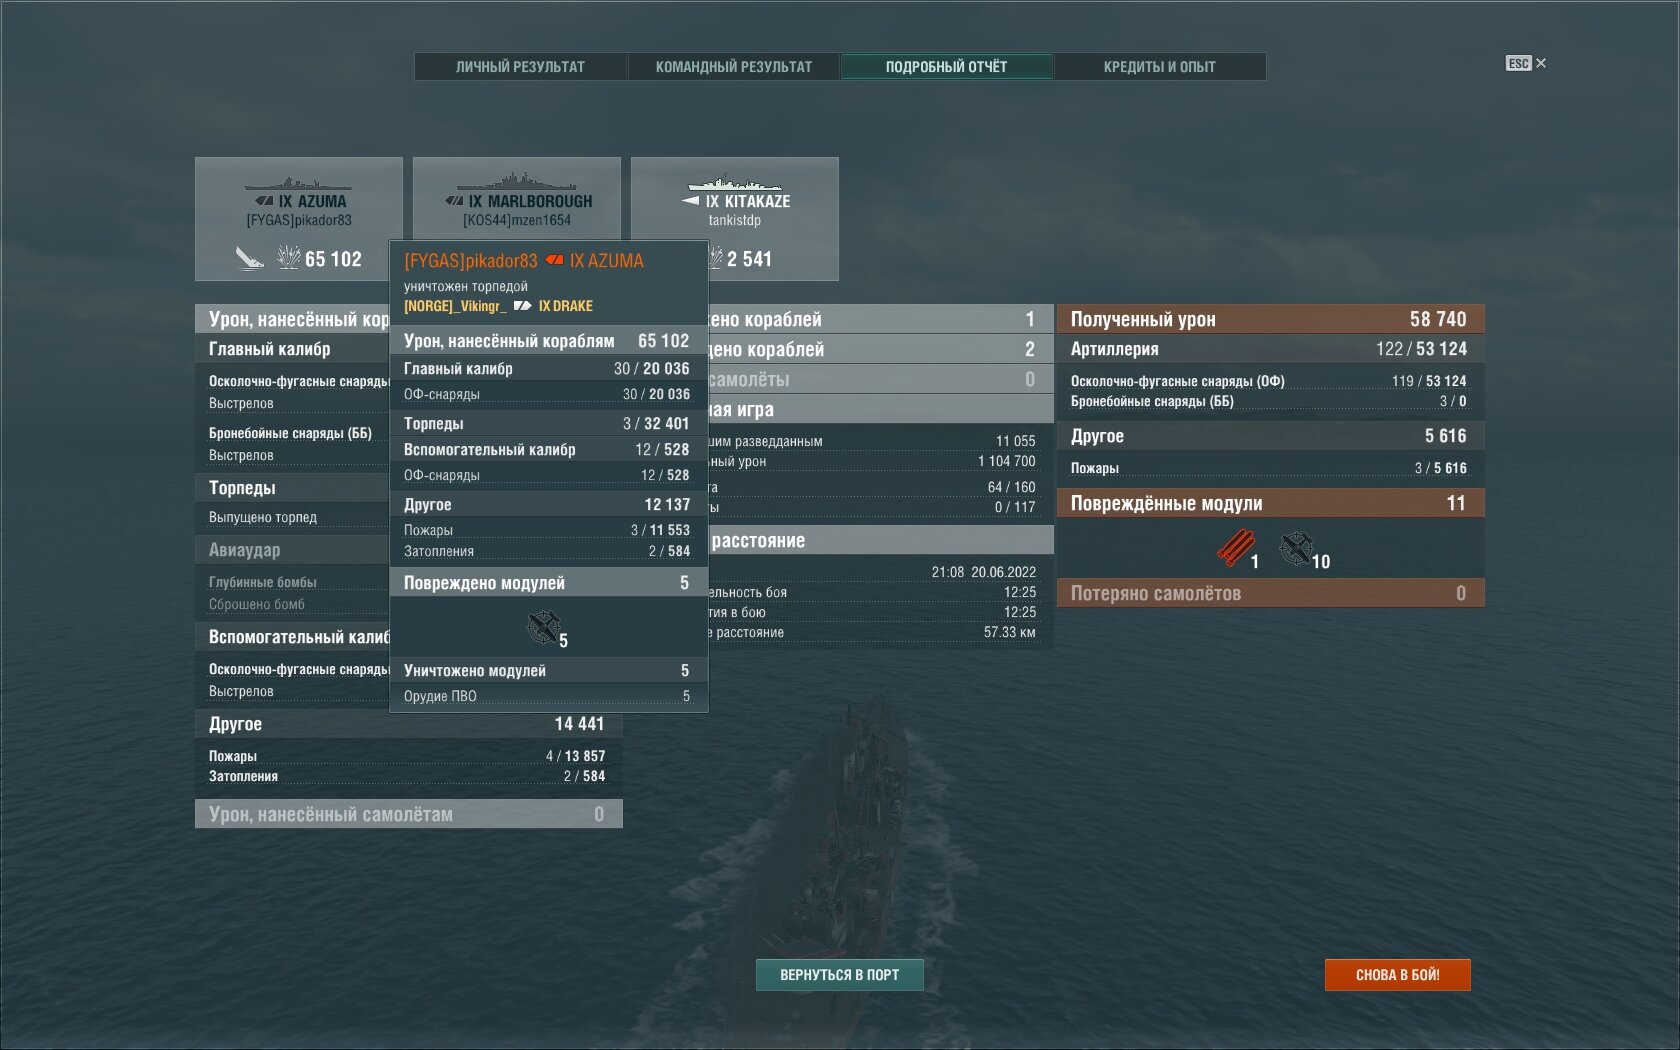This screenshot has height=1050, width=1680.
Task: Click player name [FYGAS]pikador83 in tooltip
Action: 471,261
